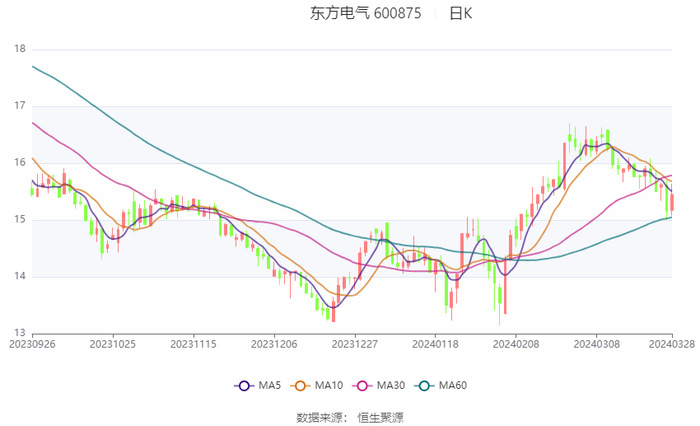
Task: Toggle the MA5 series via its label
Action: tap(267, 386)
